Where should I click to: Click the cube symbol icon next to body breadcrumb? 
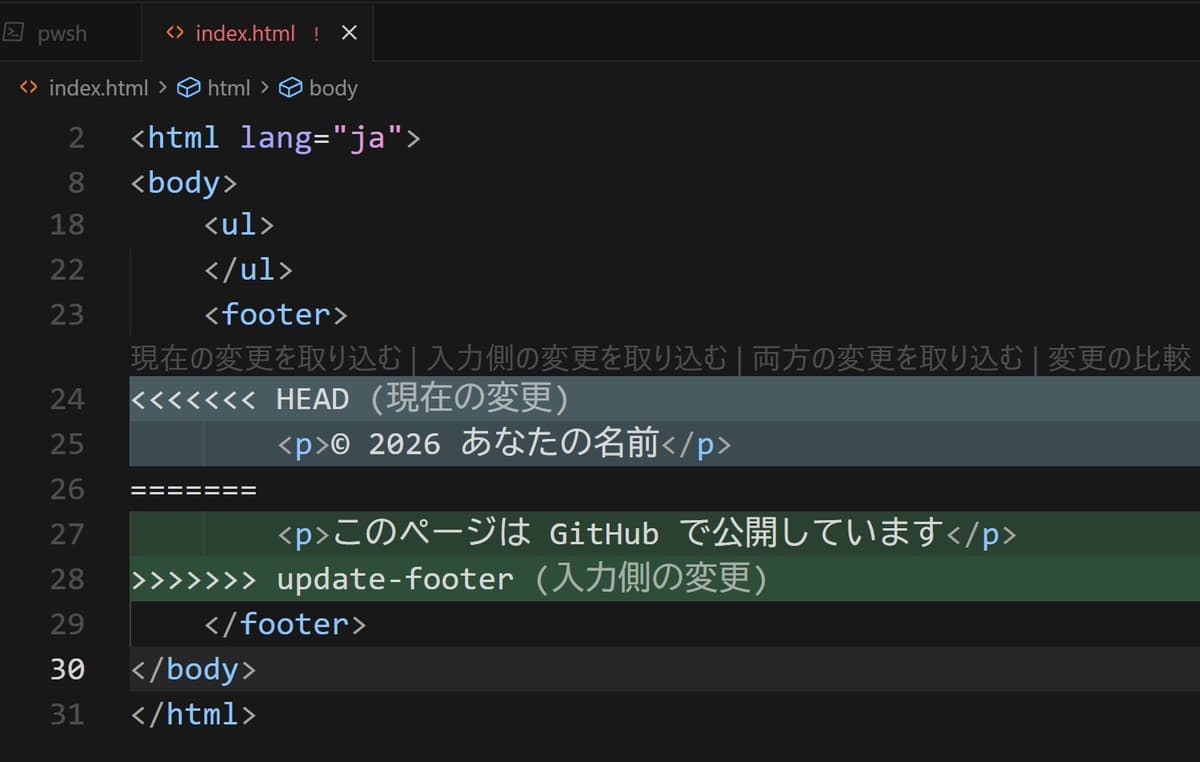(x=288, y=88)
